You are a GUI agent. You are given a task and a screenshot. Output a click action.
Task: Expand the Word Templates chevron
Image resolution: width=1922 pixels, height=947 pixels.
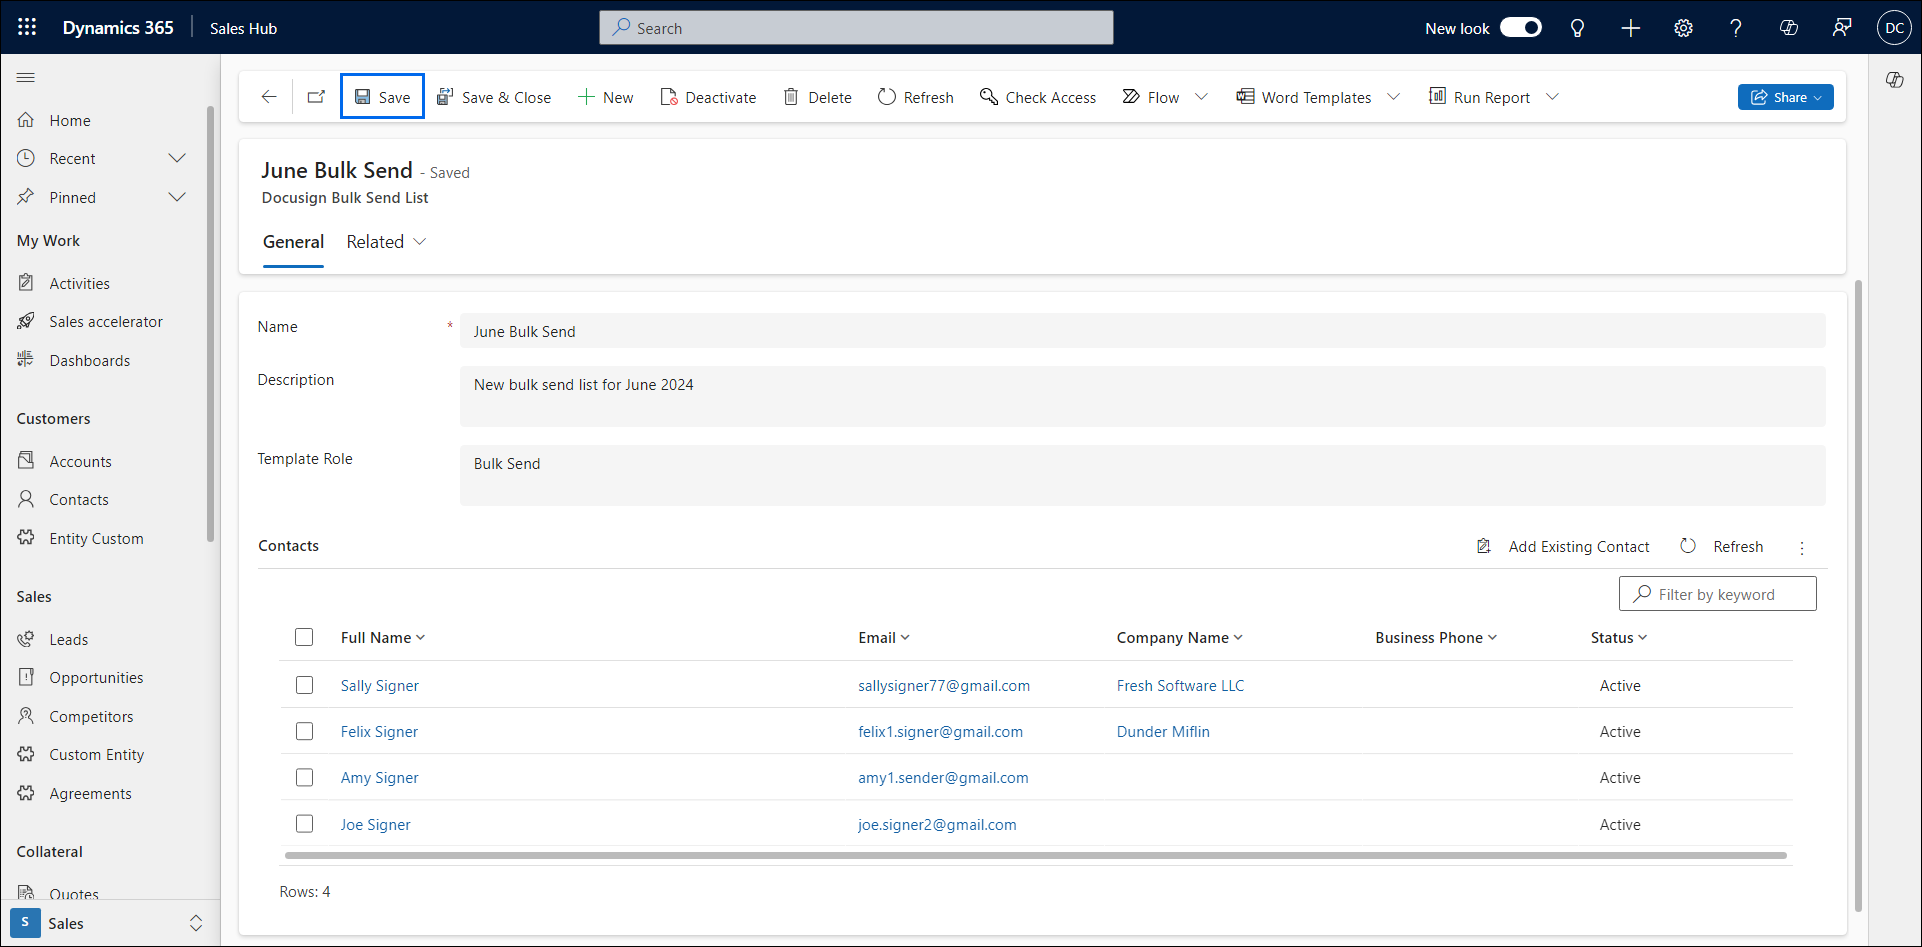coord(1395,96)
